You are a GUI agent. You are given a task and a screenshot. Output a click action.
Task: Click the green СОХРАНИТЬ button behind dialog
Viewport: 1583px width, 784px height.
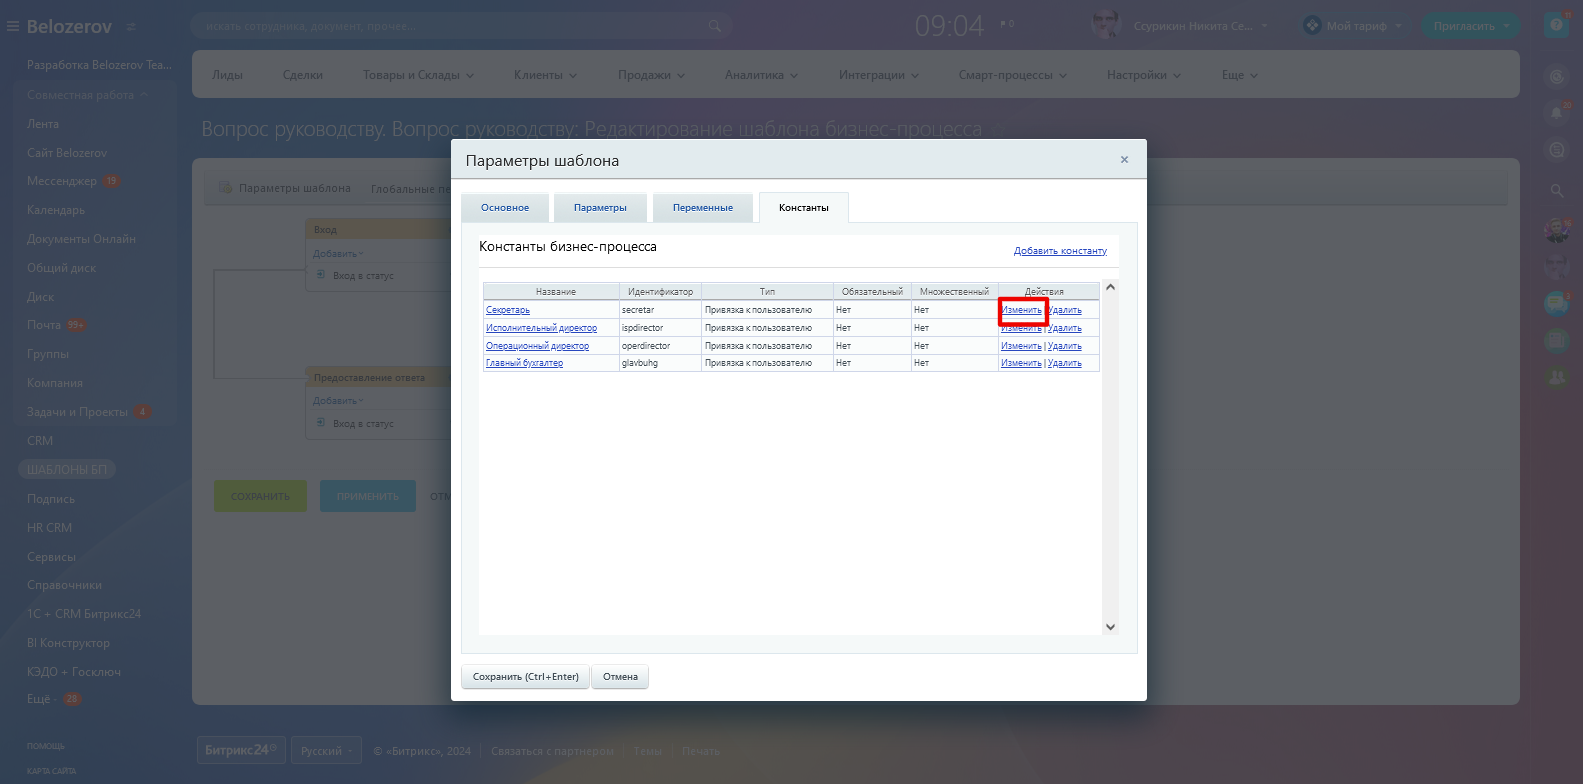click(x=260, y=496)
